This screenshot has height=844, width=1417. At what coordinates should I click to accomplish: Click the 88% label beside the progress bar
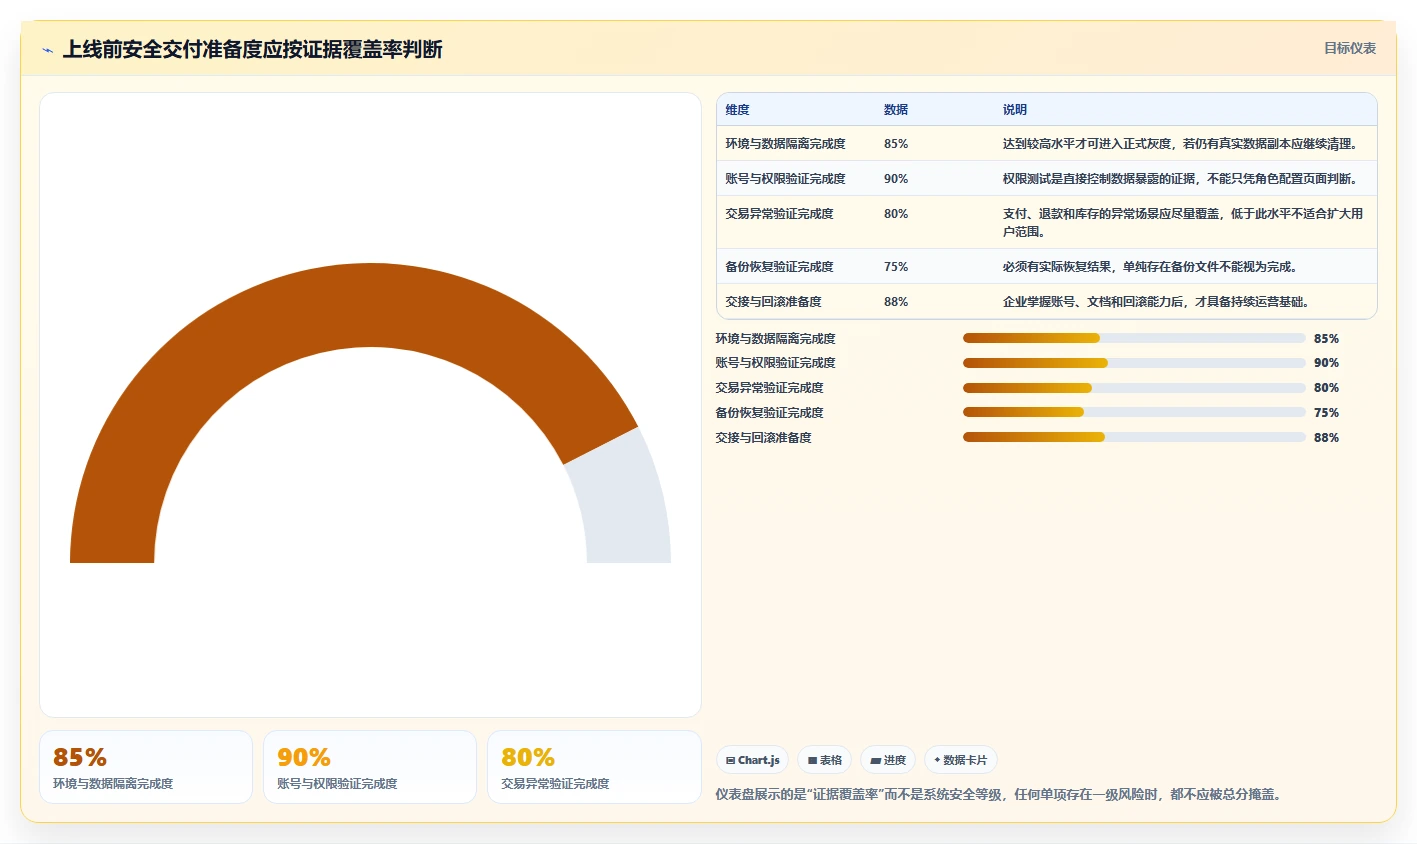tap(1326, 438)
